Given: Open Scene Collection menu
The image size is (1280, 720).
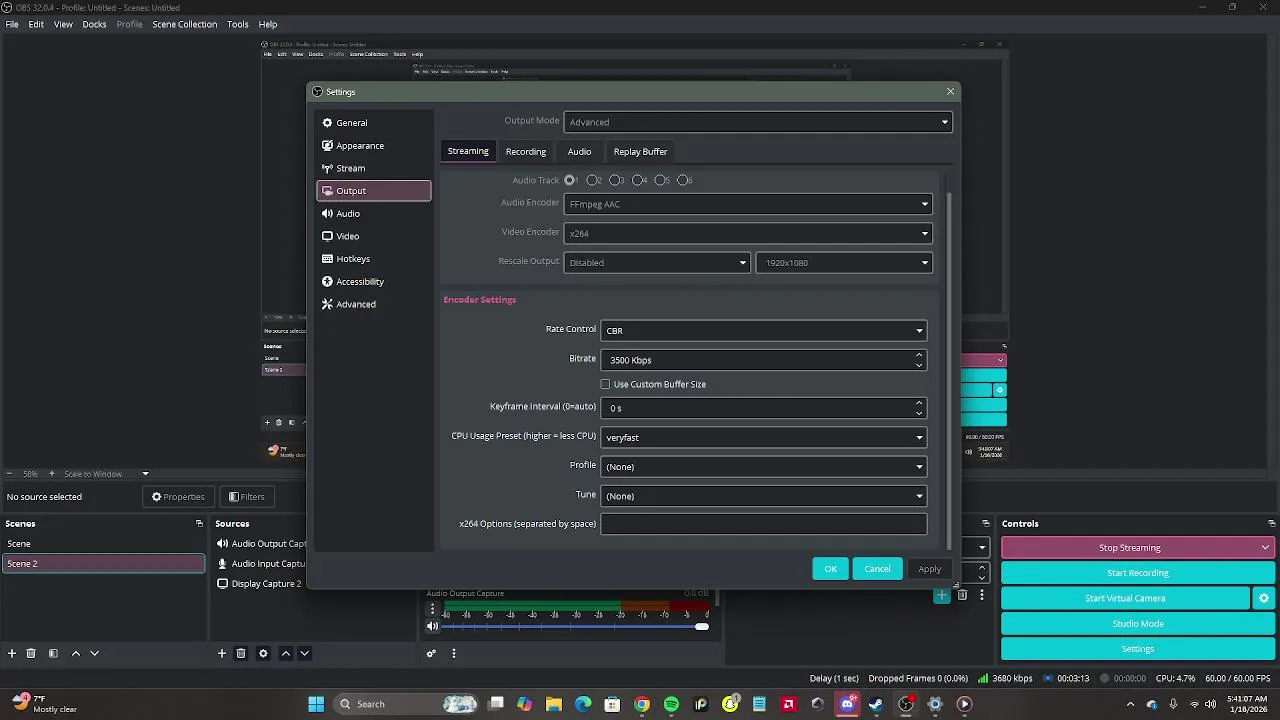Looking at the screenshot, I should 184,24.
